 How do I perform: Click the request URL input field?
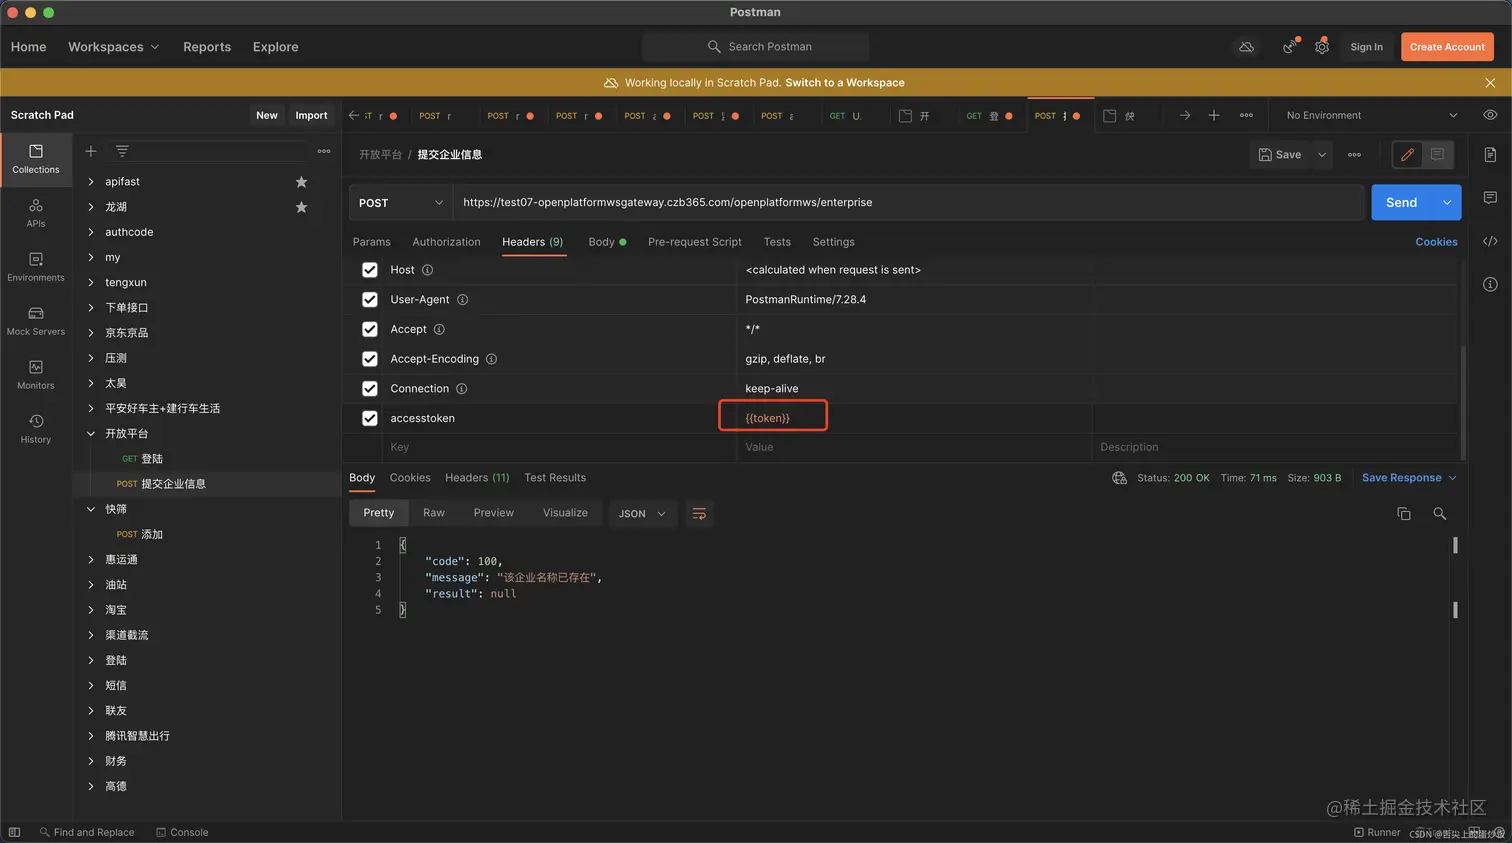[x=908, y=203]
